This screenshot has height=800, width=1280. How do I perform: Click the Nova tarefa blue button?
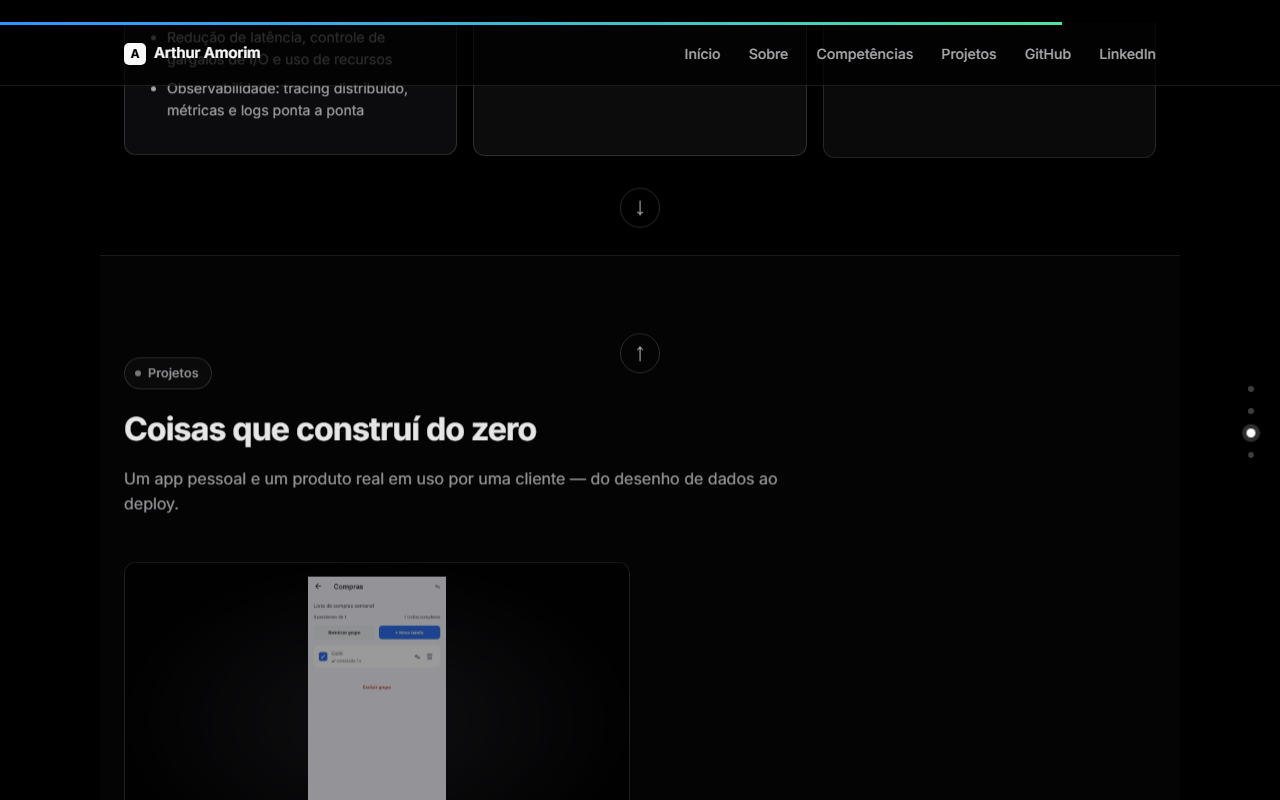tap(409, 633)
